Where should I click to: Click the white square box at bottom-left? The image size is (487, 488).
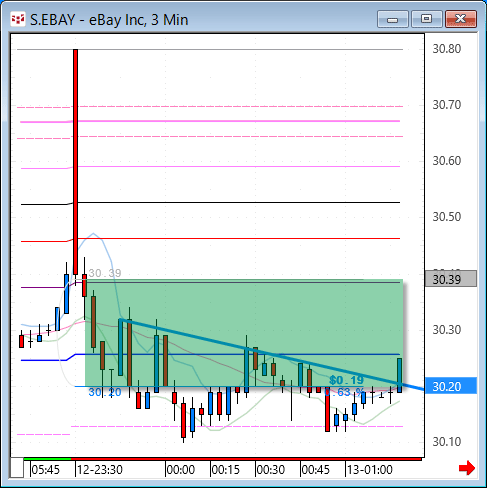point(17,468)
